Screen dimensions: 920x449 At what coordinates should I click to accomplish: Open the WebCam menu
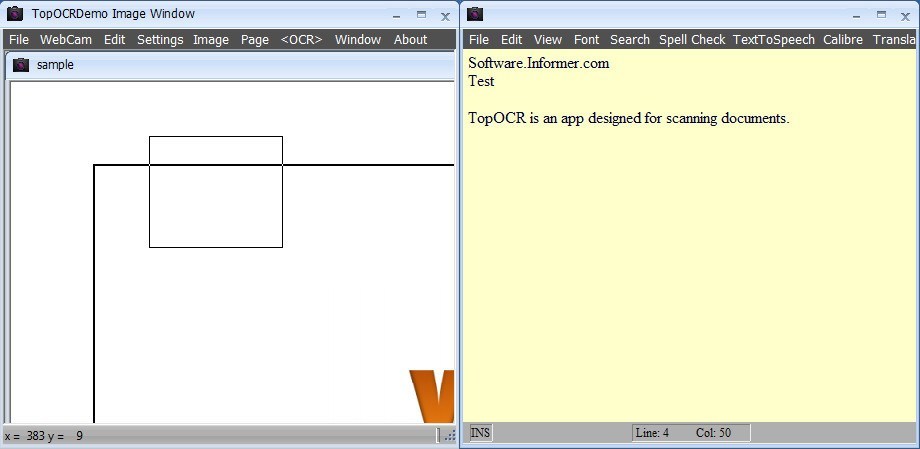point(66,40)
